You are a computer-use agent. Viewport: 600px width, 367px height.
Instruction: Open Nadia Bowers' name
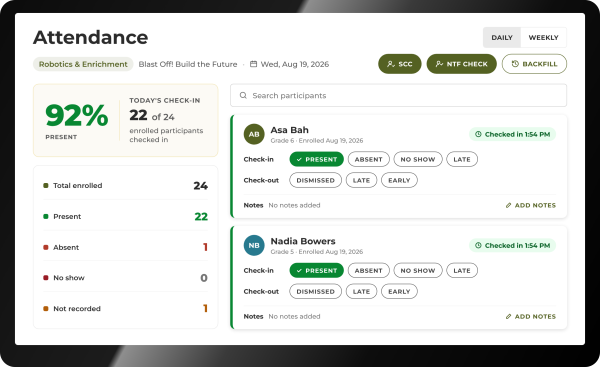303,241
